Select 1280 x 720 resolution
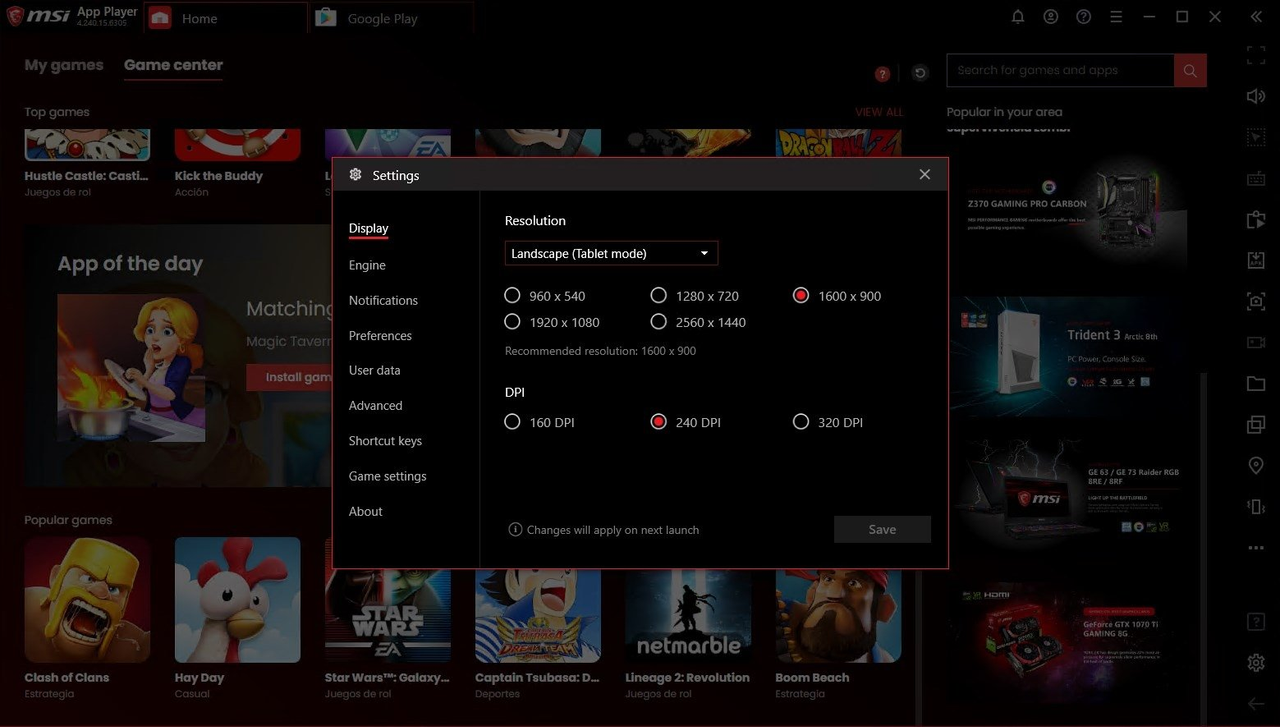Viewport: 1280px width, 727px height. (x=695, y=296)
